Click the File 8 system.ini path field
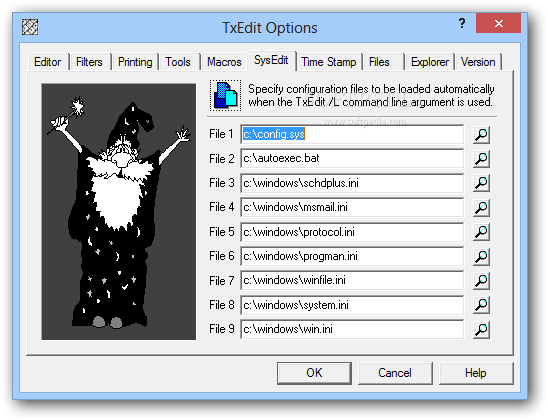Viewport: 548px width, 420px height. (x=352, y=305)
